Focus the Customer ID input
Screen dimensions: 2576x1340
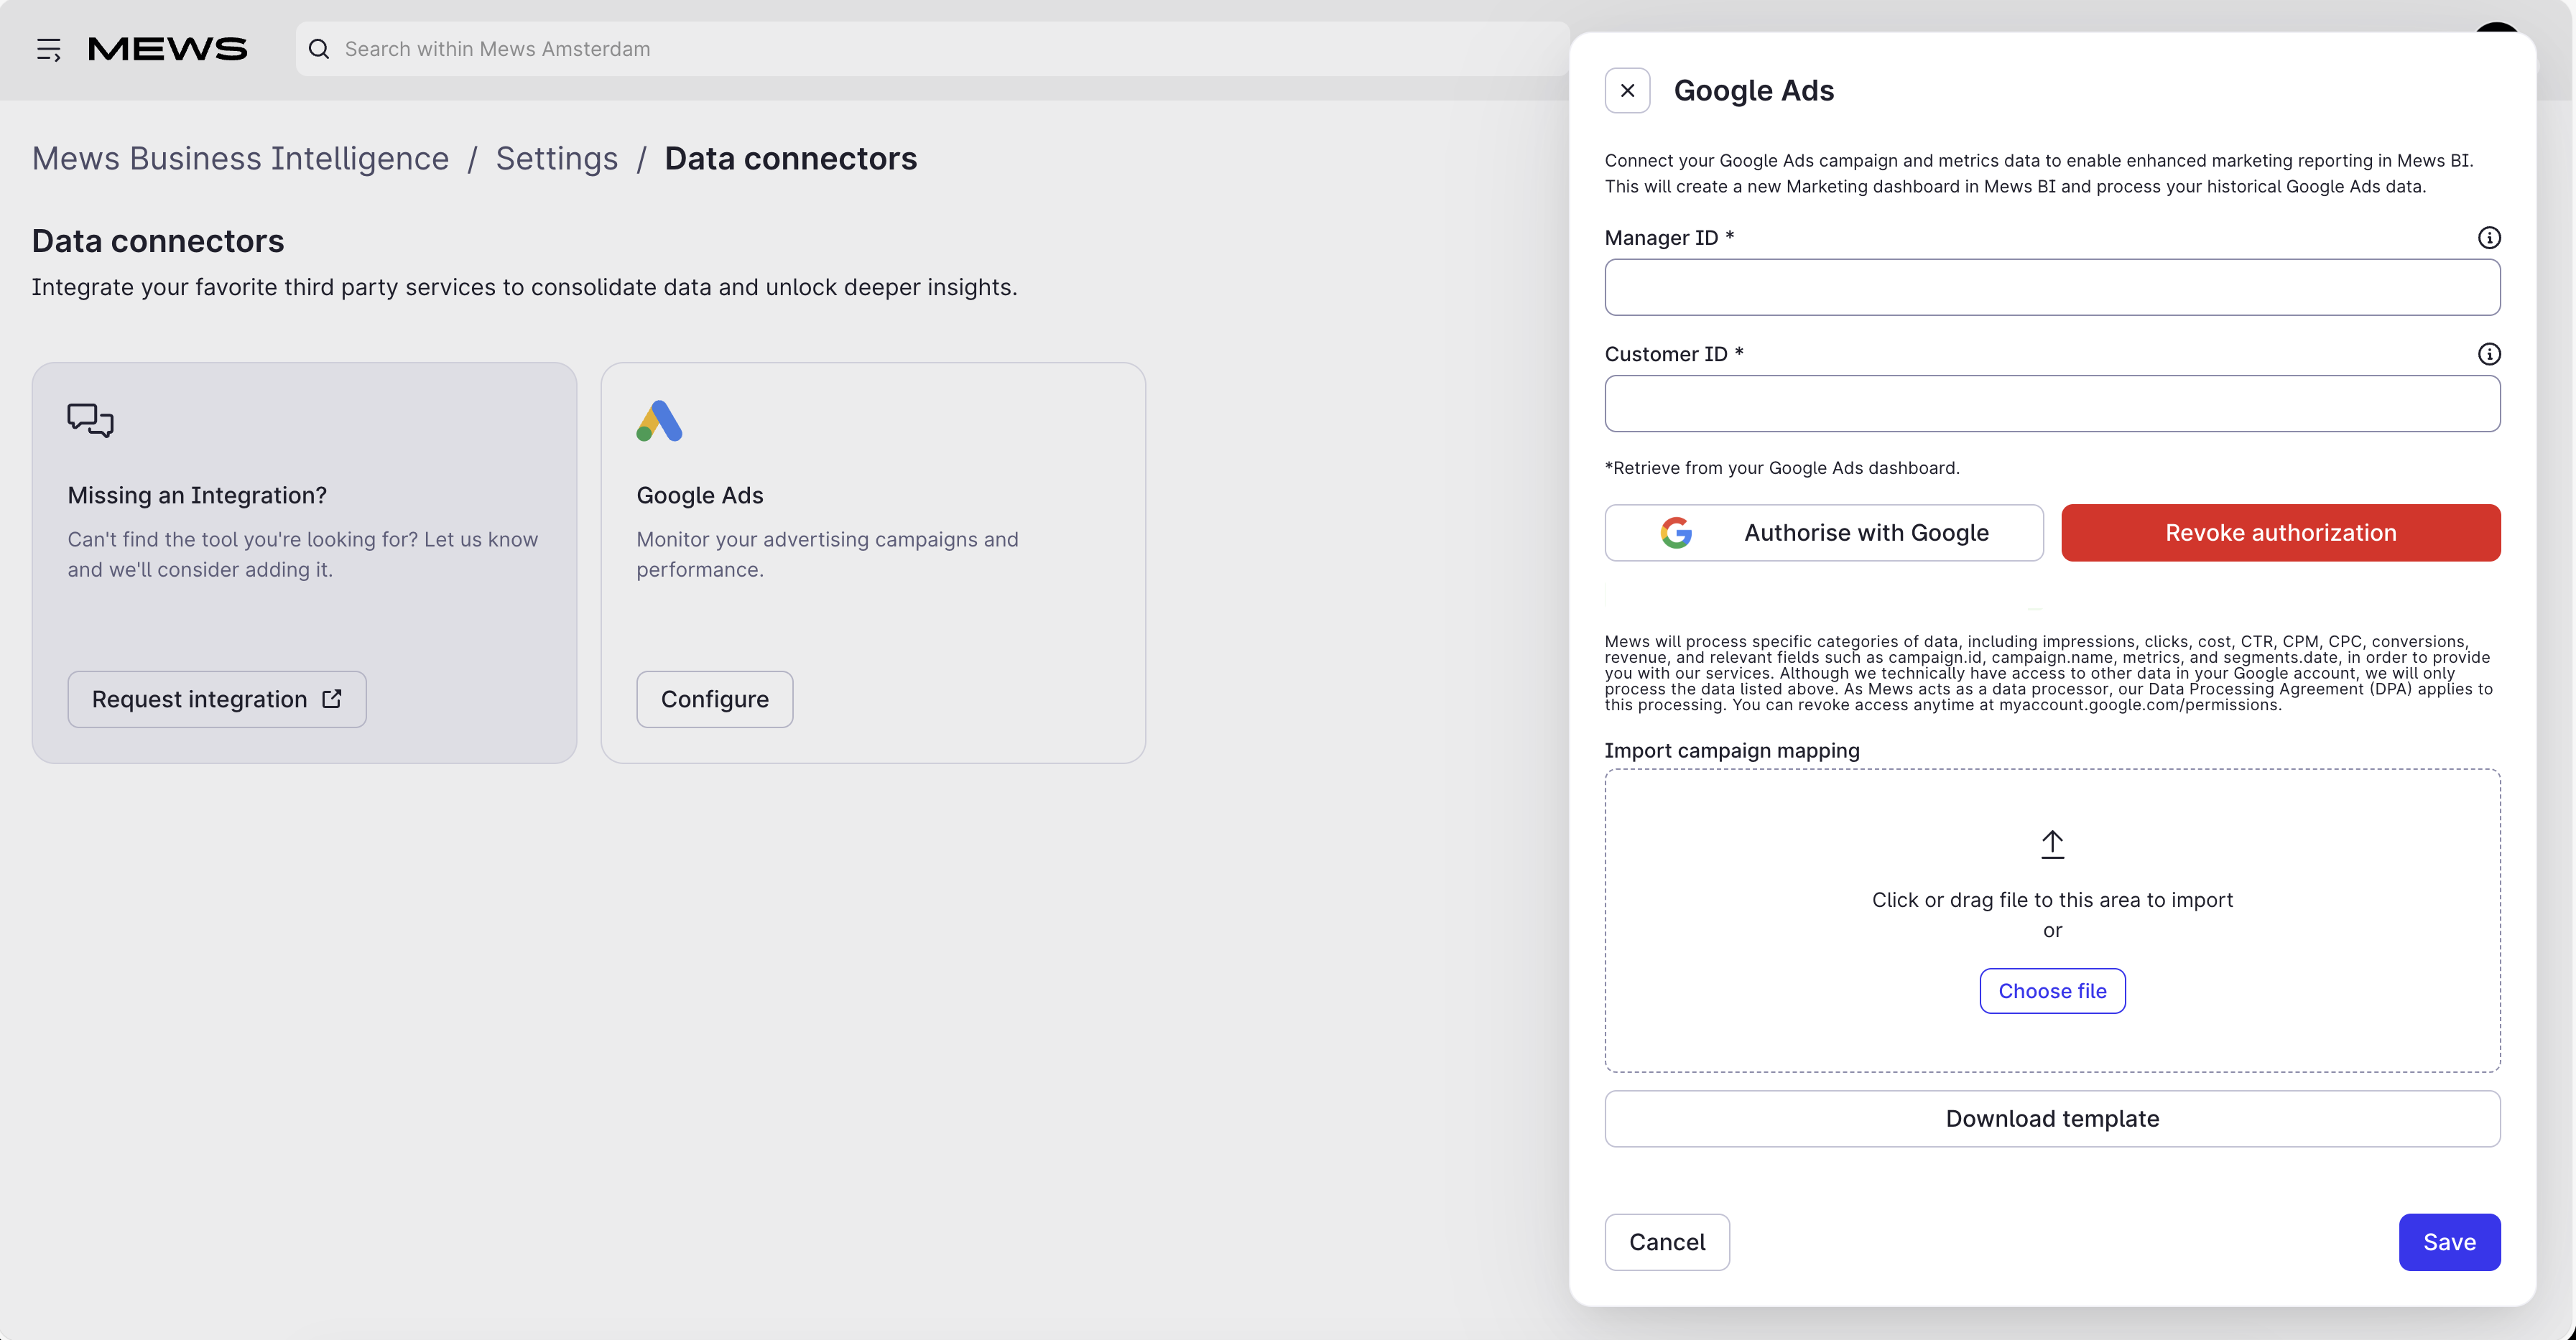click(2052, 404)
